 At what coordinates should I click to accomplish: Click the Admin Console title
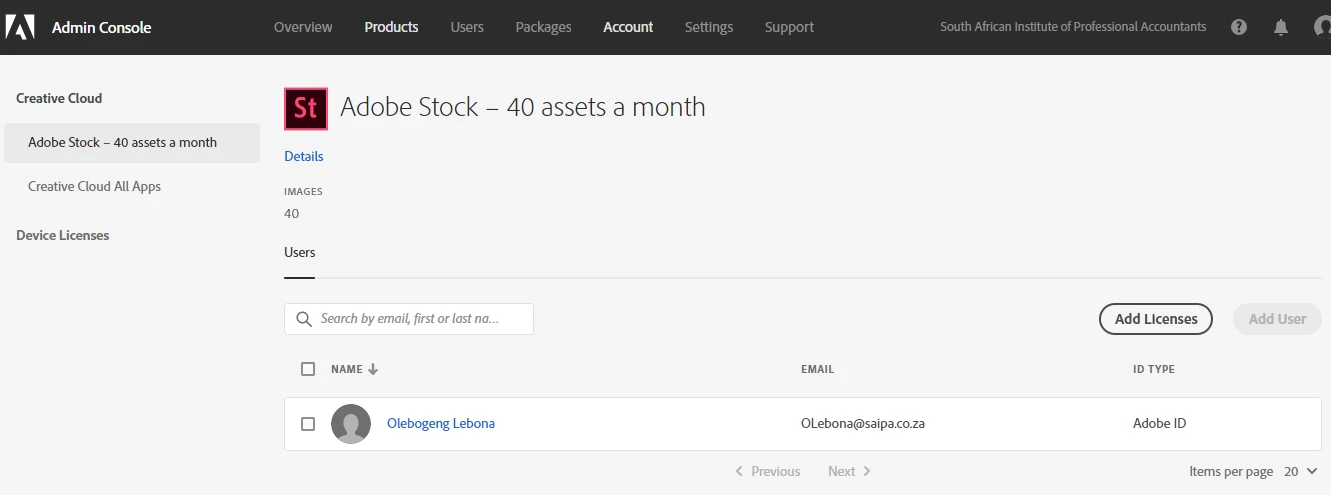click(102, 27)
